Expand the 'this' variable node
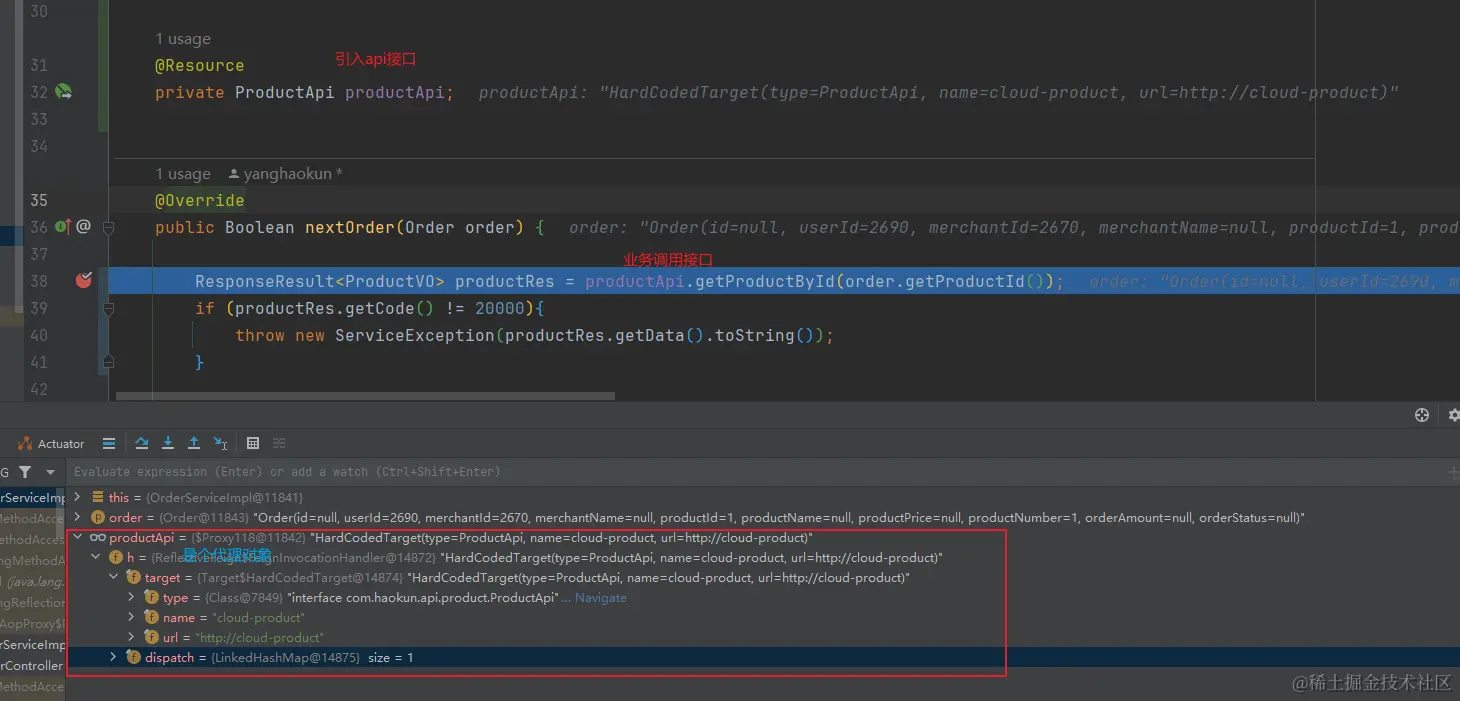Screen dimensions: 1460x701 tap(78, 497)
